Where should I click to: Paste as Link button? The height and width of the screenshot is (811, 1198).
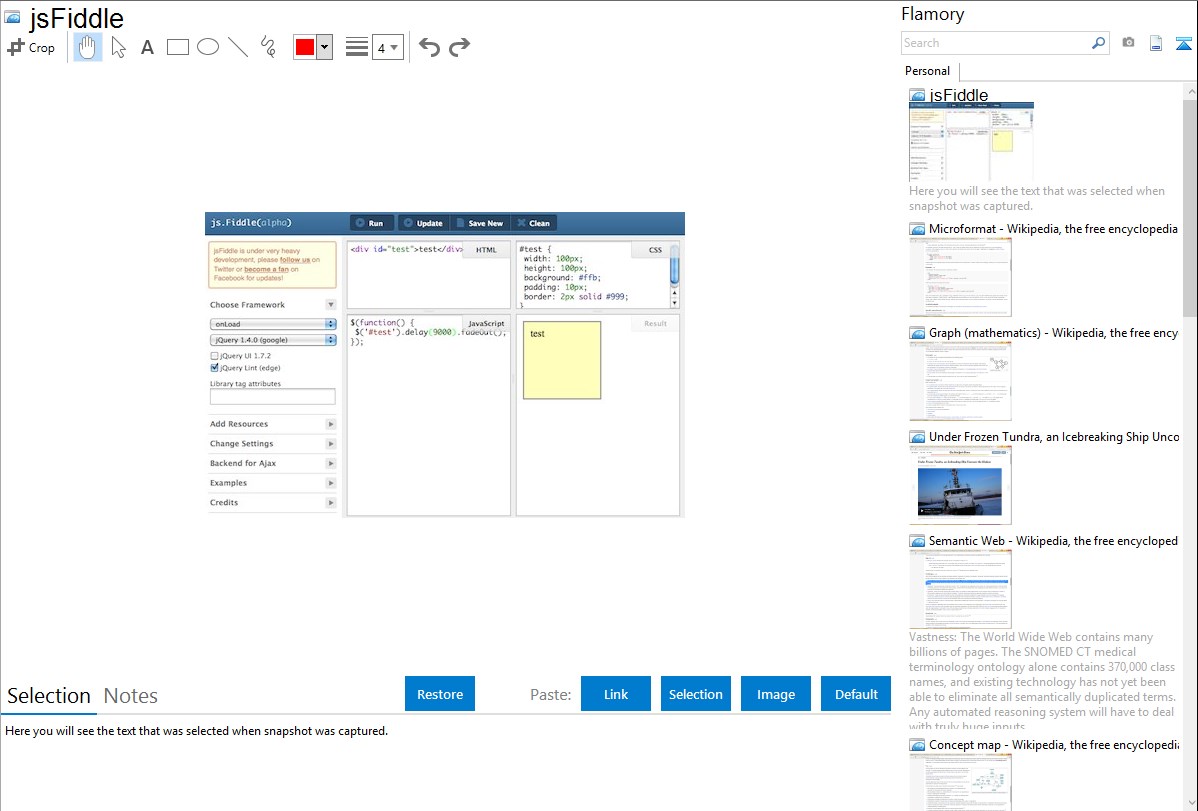click(x=616, y=694)
